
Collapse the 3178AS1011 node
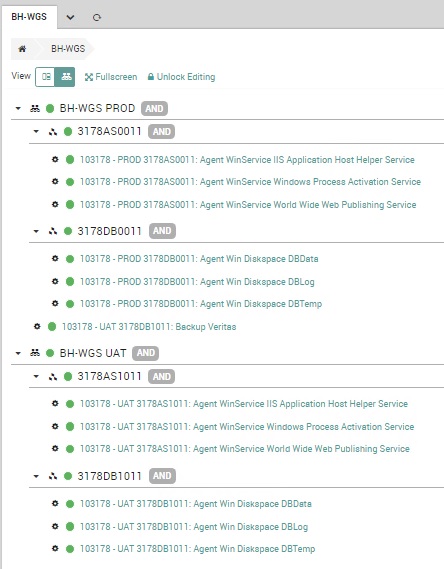[x=36, y=376]
